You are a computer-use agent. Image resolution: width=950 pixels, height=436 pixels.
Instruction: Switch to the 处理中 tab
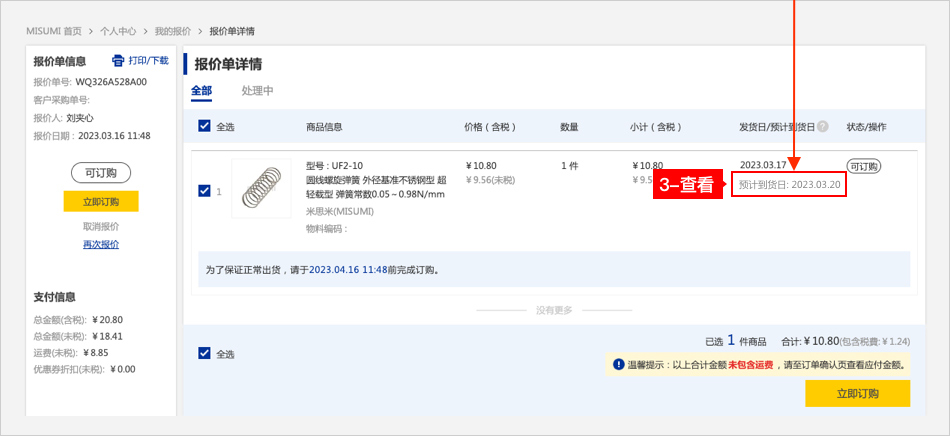[x=257, y=91]
